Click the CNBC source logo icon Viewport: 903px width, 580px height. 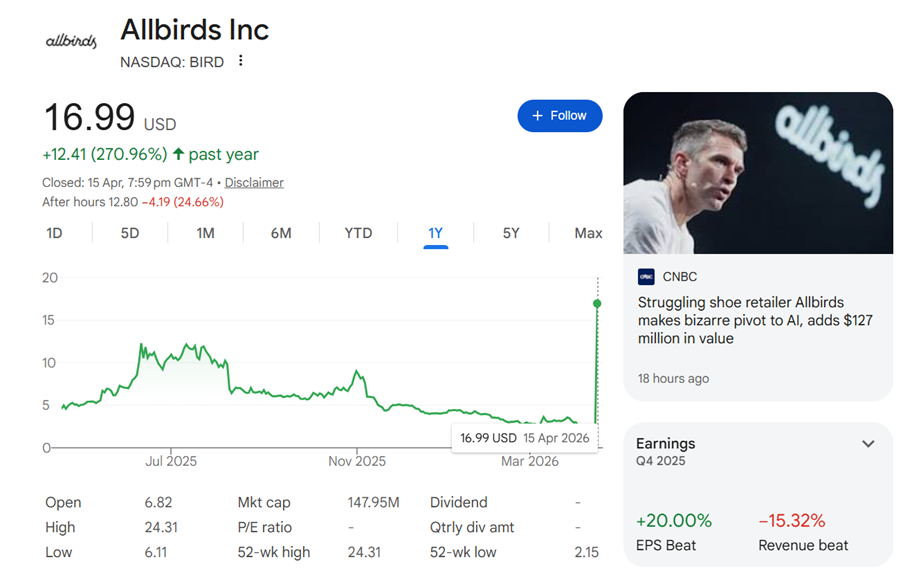coord(646,277)
